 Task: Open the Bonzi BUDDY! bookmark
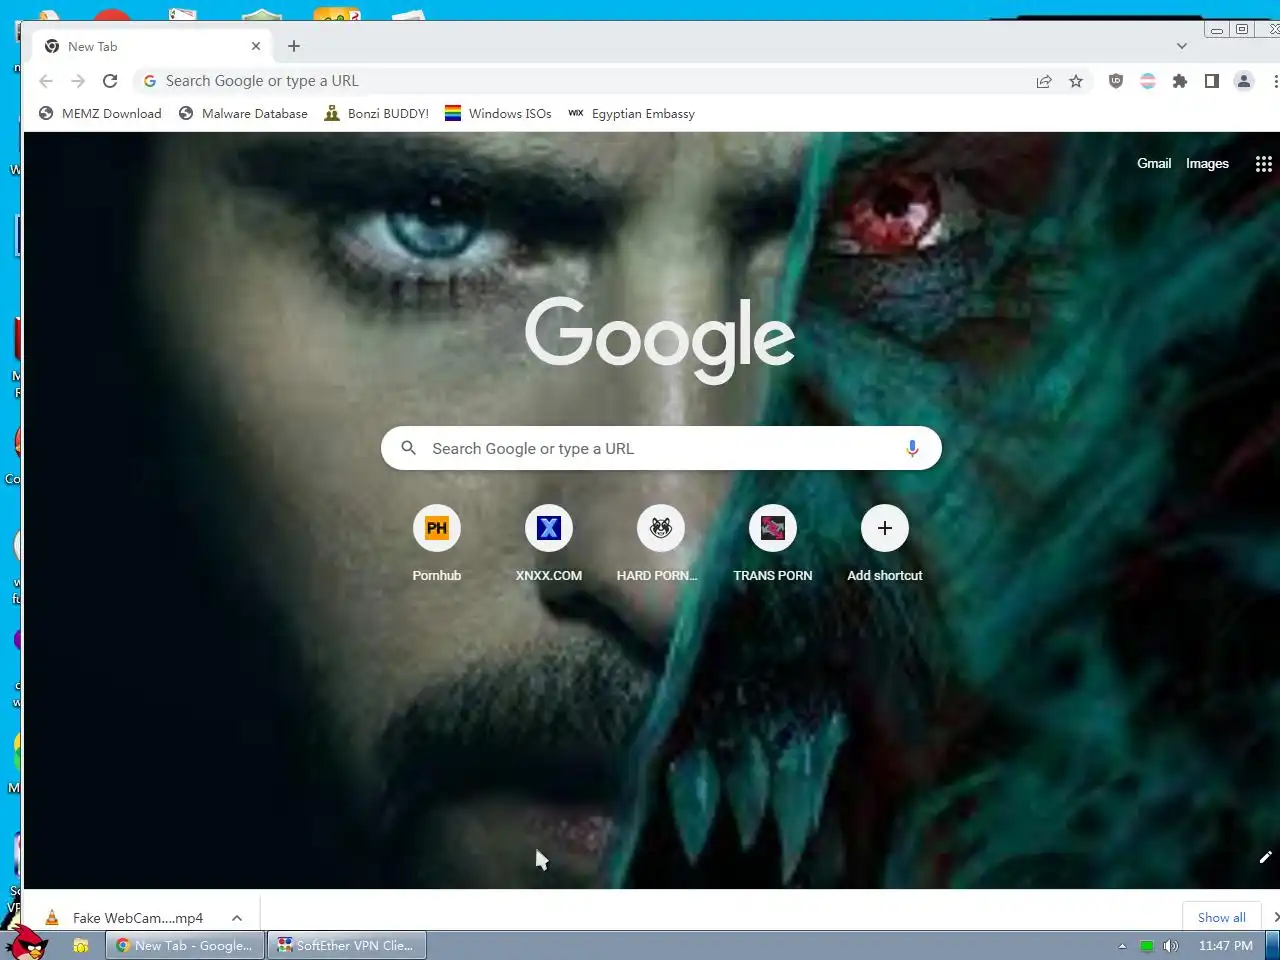click(377, 114)
